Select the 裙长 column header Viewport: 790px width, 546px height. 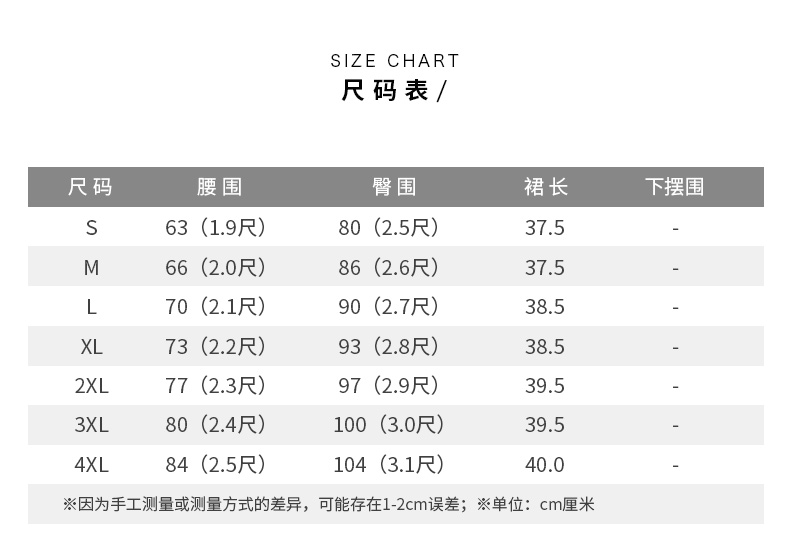(x=545, y=187)
